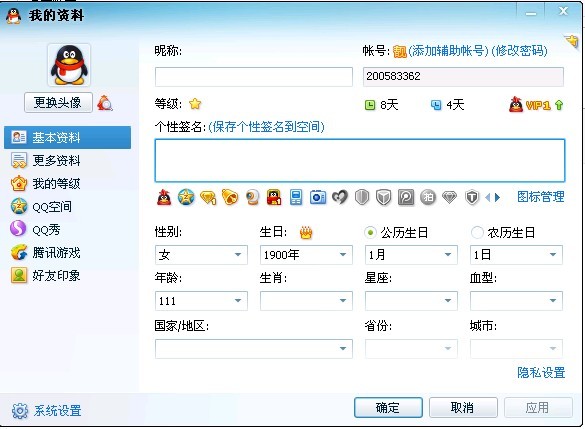Click the 昵称 nickname input field
Image resolution: width=585 pixels, height=429 pixels.
tap(254, 77)
